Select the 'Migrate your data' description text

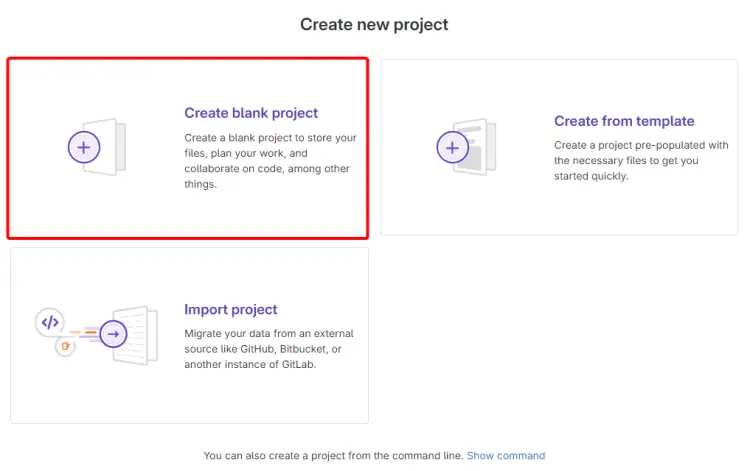269,349
